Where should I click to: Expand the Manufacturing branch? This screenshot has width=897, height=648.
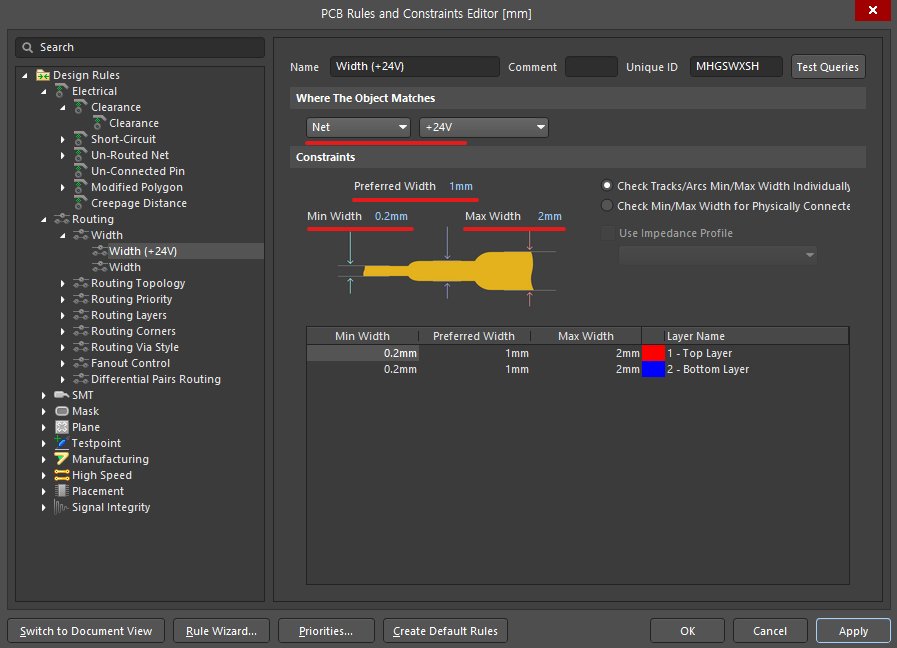click(44, 459)
